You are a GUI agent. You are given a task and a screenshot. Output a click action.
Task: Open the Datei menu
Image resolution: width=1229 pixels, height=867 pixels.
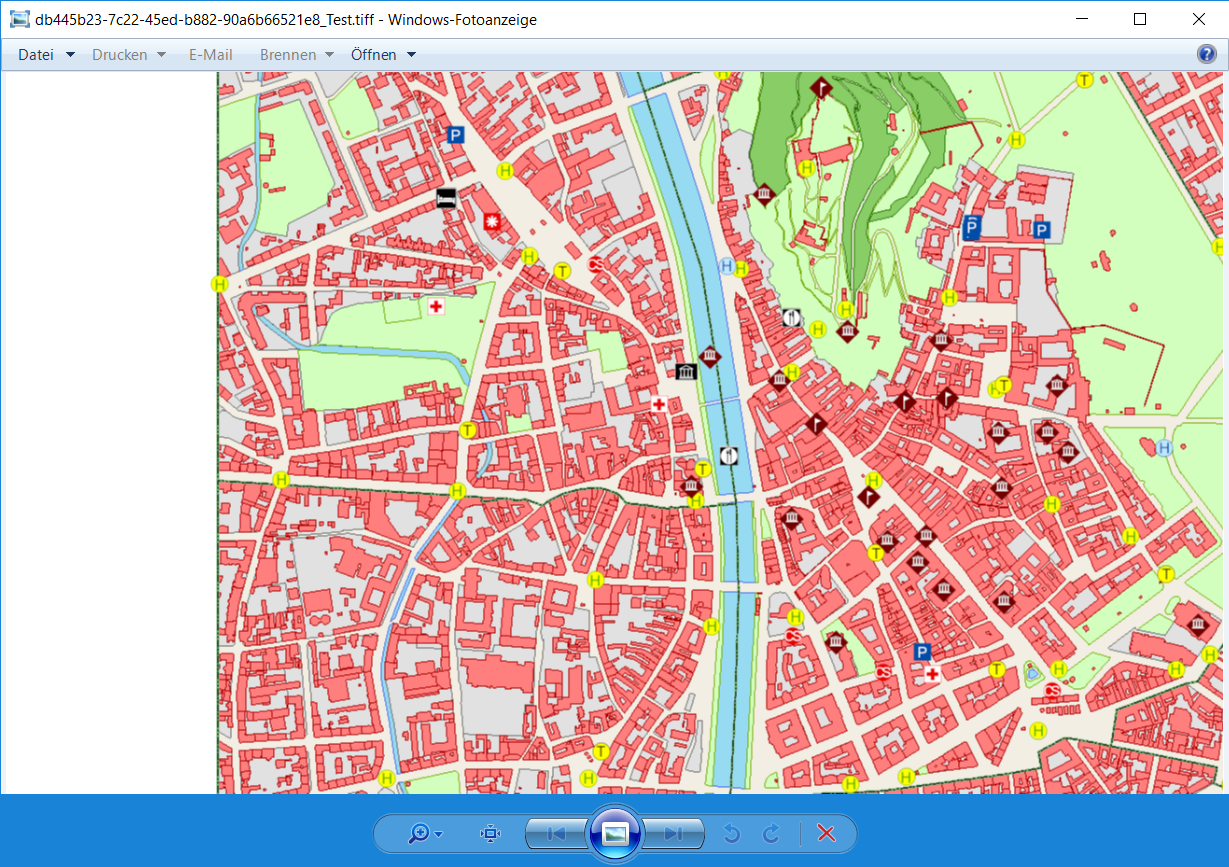35,55
